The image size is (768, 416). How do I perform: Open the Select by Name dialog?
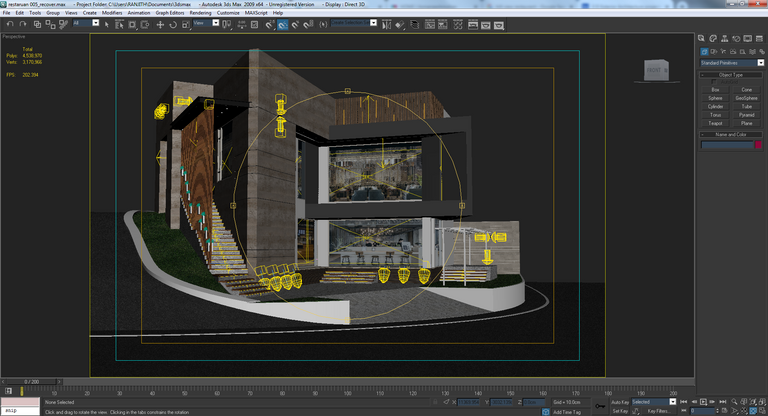coord(119,24)
